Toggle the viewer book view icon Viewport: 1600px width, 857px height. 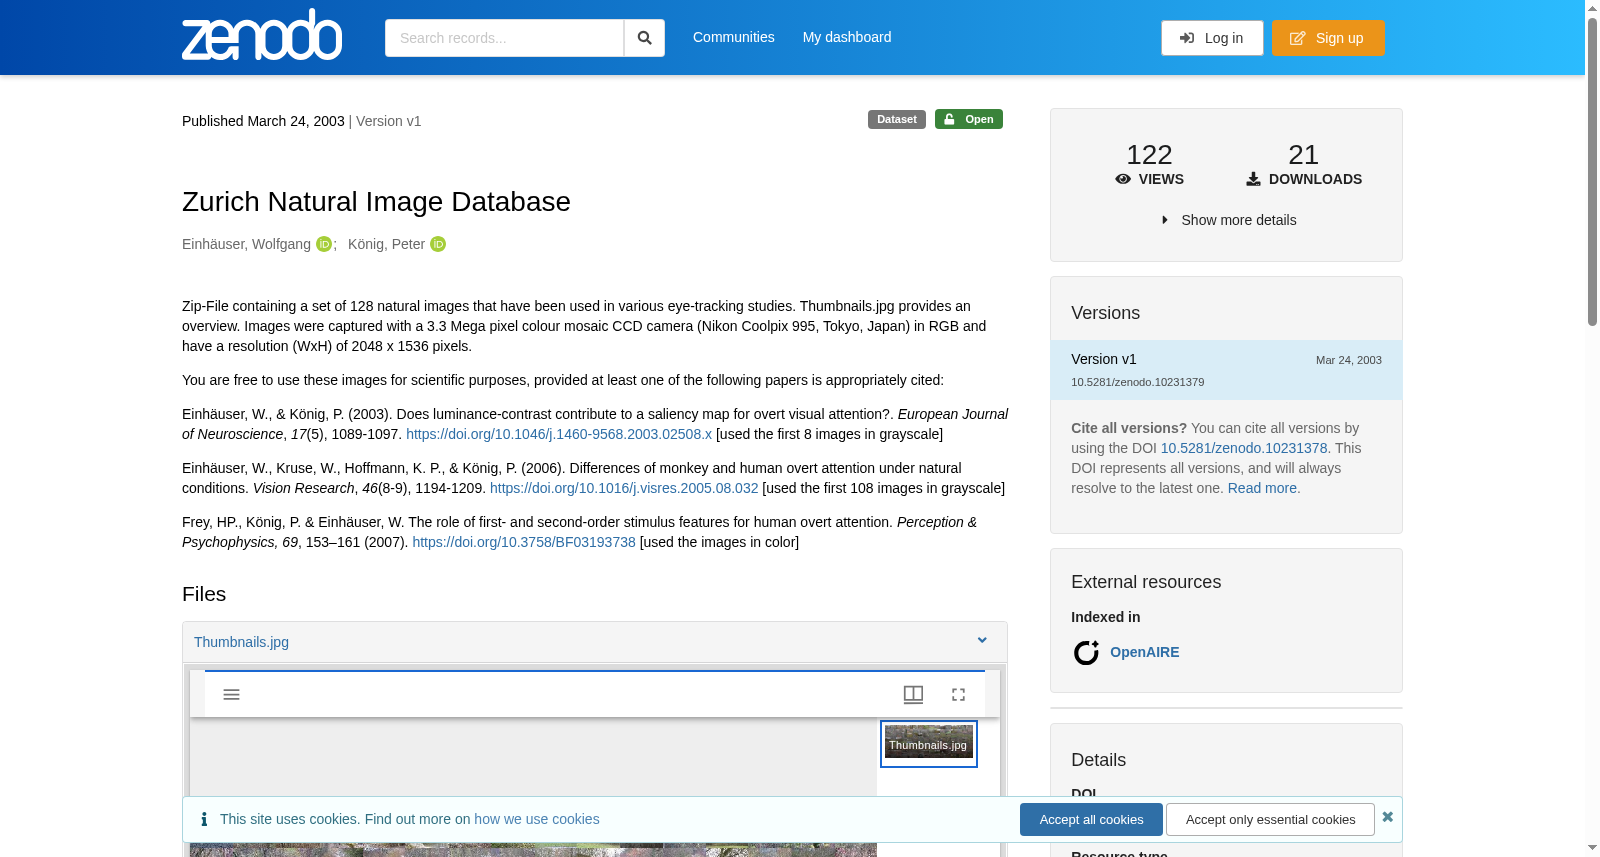pos(913,694)
